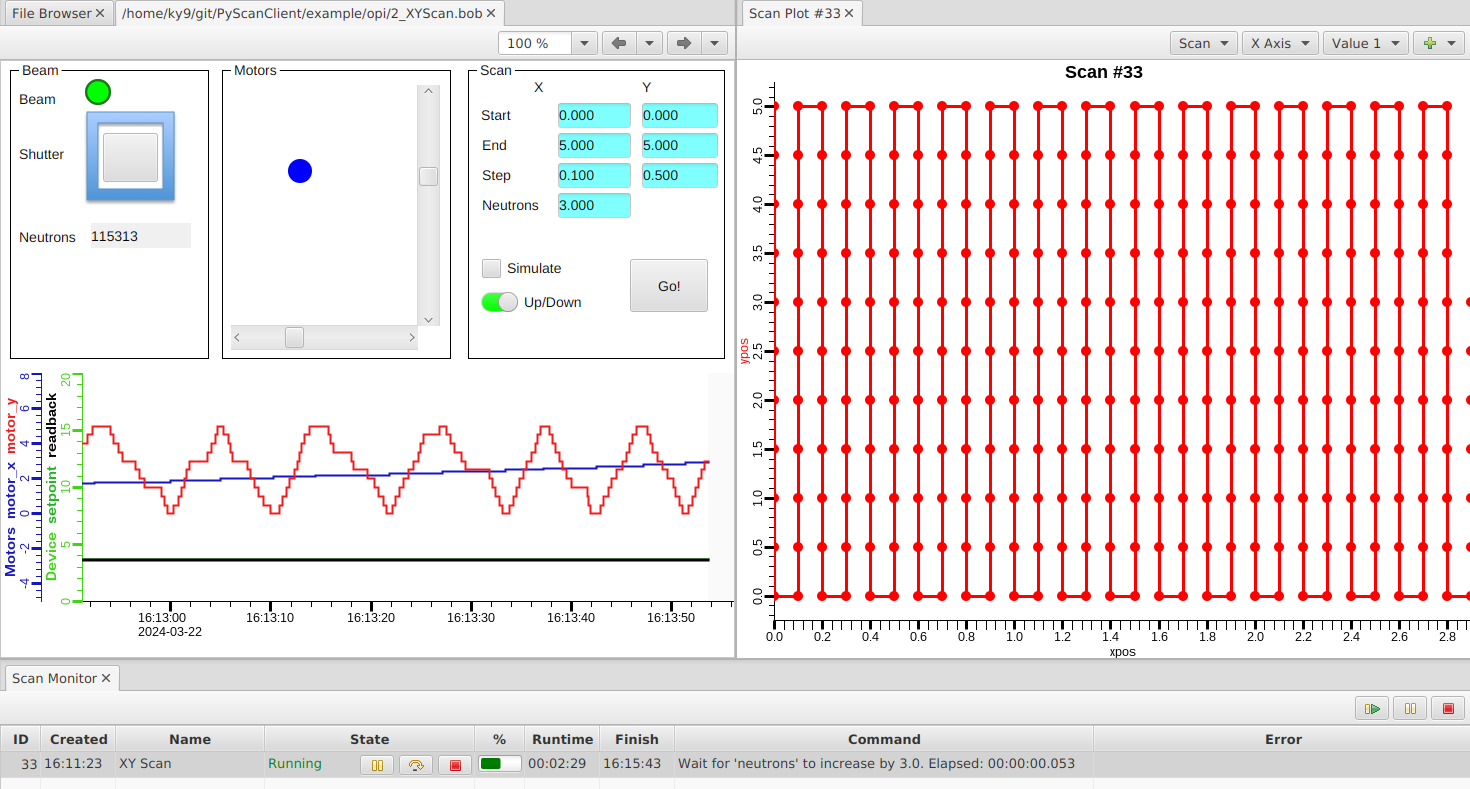Expand the forward history dropdown arrow
1470x789 pixels.
714,43
